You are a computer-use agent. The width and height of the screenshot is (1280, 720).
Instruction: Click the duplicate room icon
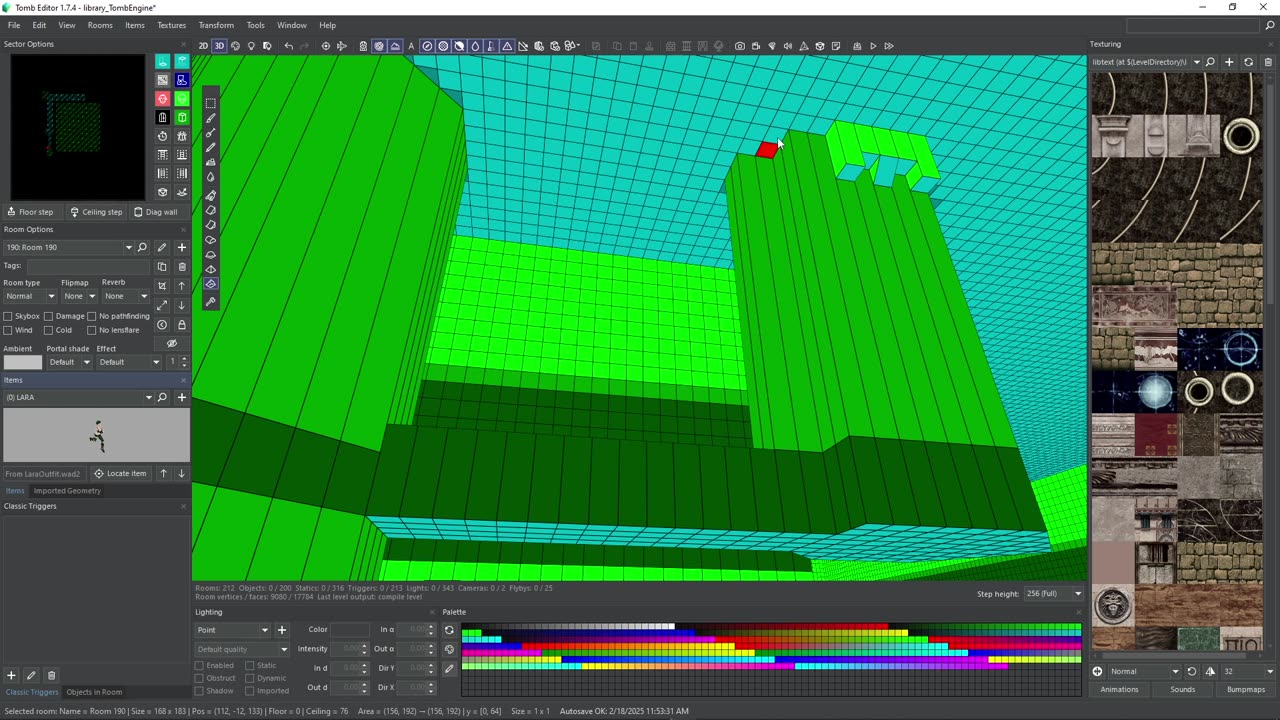pyautogui.click(x=162, y=267)
